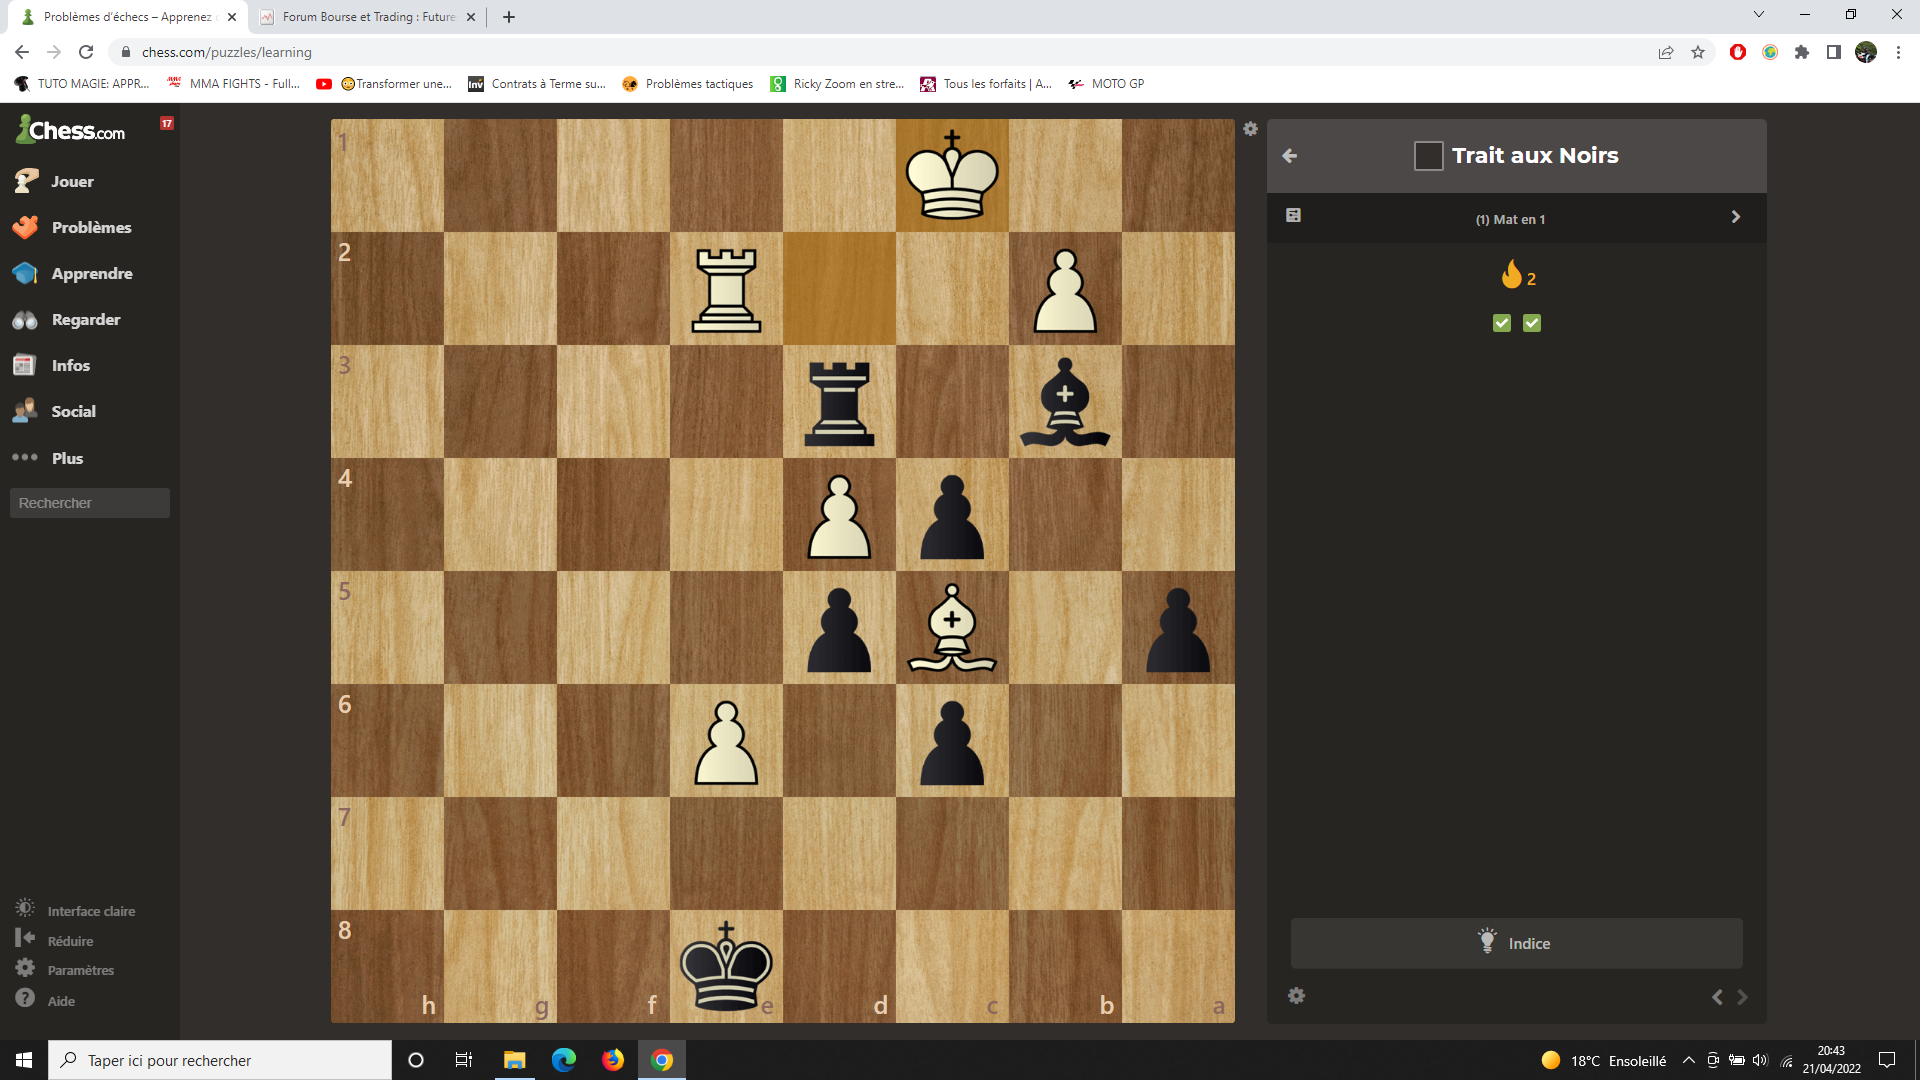Click the back arrow in puzzle panel

(x=1290, y=156)
